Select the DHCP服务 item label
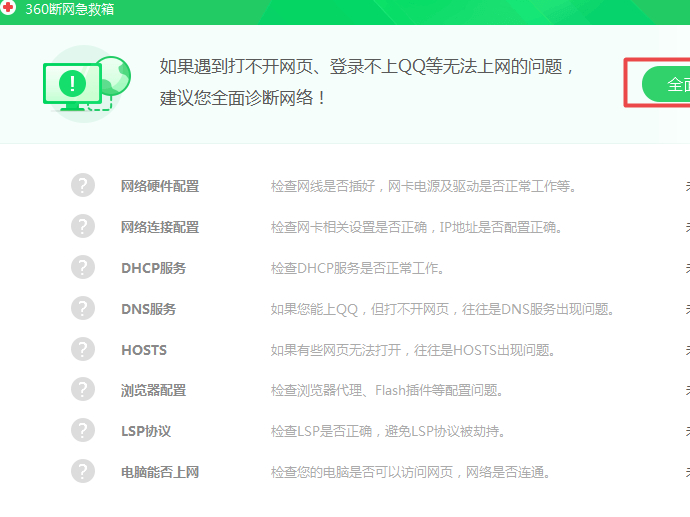690x517 pixels. coord(154,268)
